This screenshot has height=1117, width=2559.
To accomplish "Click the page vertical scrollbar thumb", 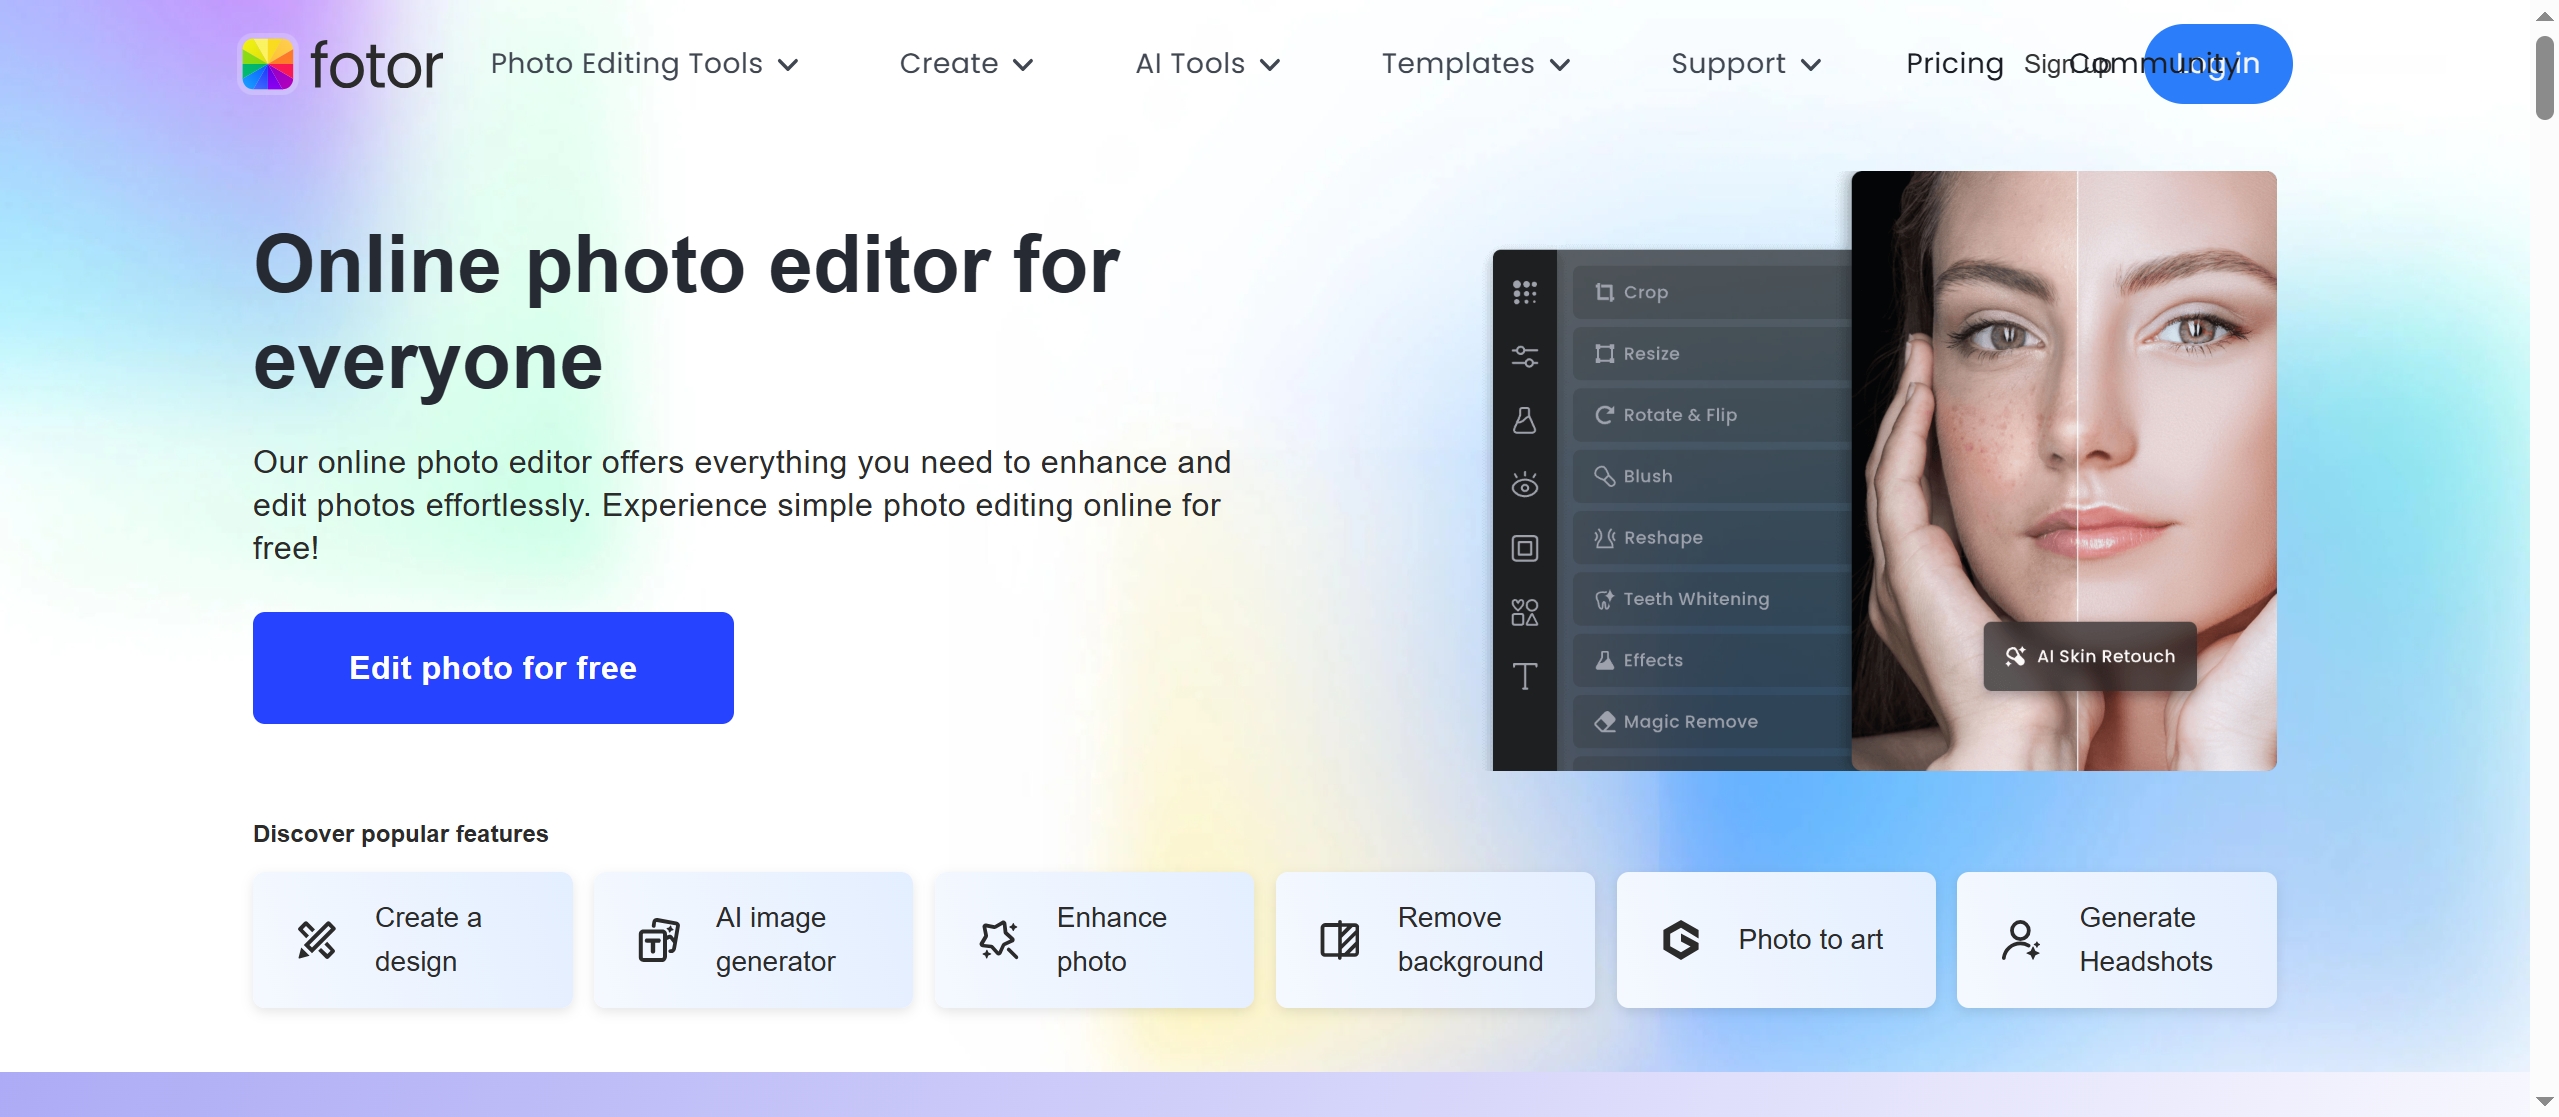I will pyautogui.click(x=2544, y=78).
